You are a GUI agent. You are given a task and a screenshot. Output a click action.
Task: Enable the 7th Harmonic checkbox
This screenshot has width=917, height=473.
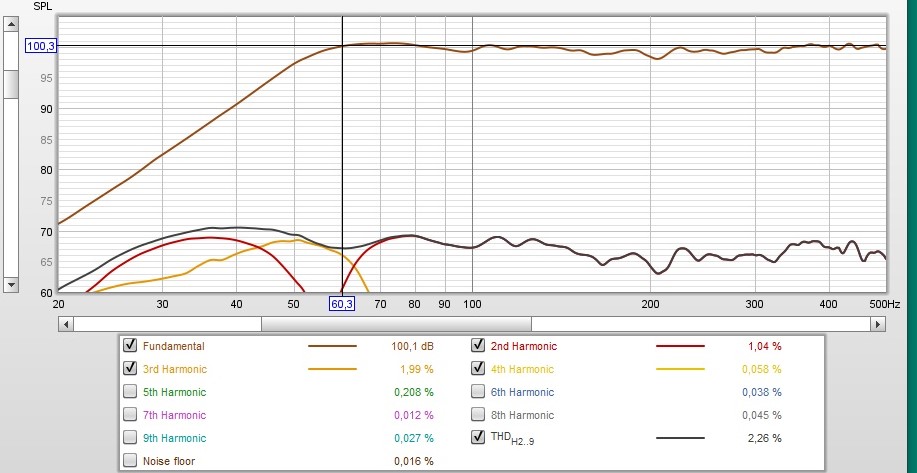pos(130,415)
